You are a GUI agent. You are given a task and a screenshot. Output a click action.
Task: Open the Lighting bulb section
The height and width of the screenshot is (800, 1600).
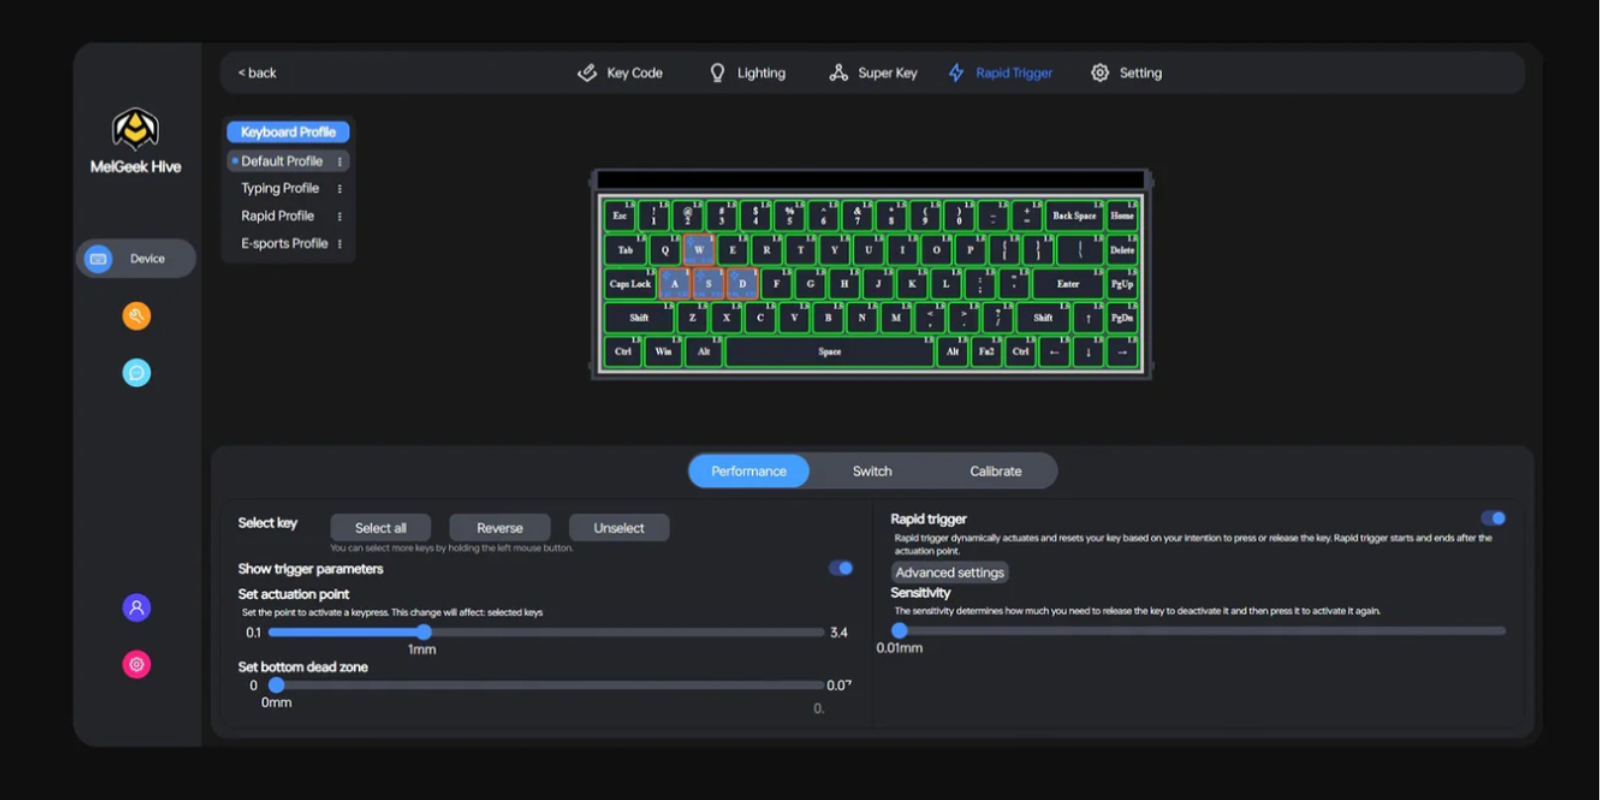coord(747,73)
